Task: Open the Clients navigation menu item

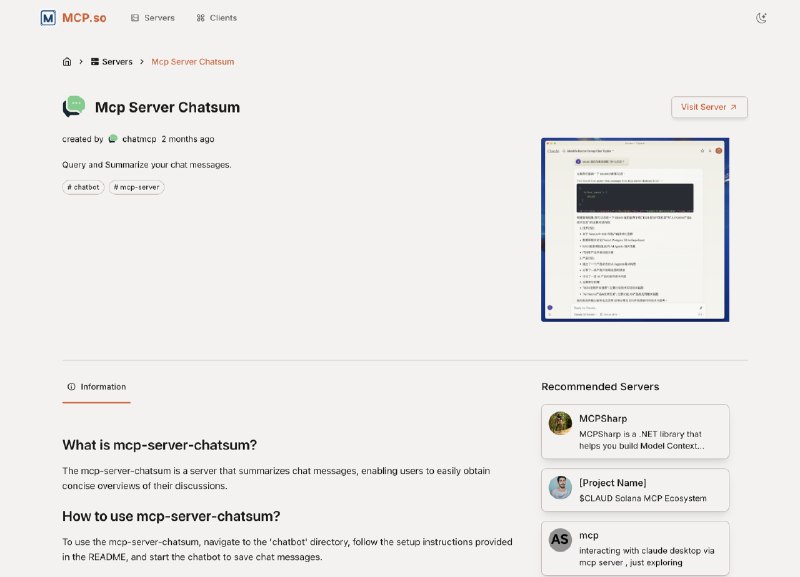Action: click(217, 18)
